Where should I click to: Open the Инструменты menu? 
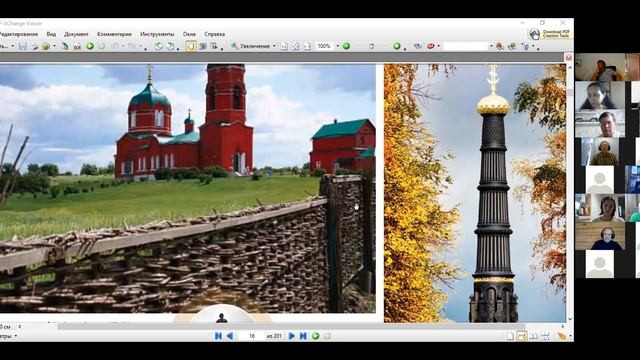[x=157, y=34]
